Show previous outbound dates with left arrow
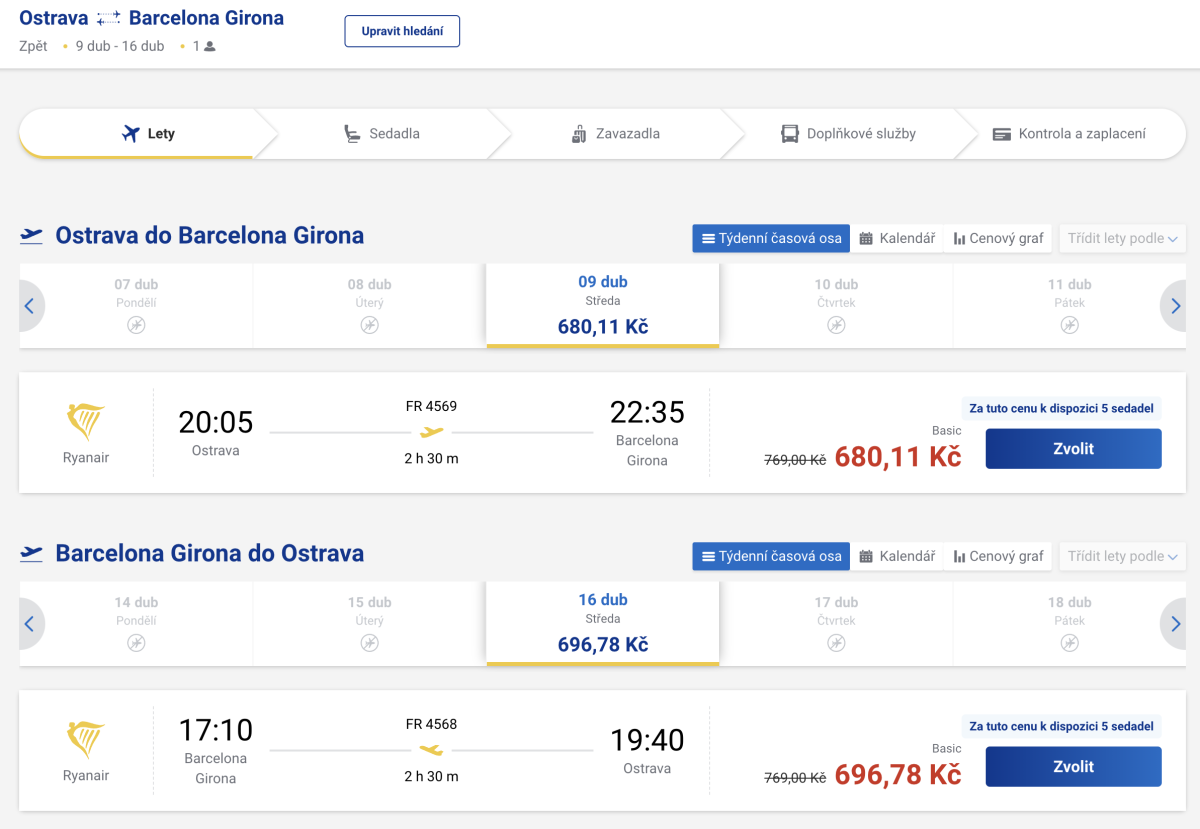 pos(30,306)
